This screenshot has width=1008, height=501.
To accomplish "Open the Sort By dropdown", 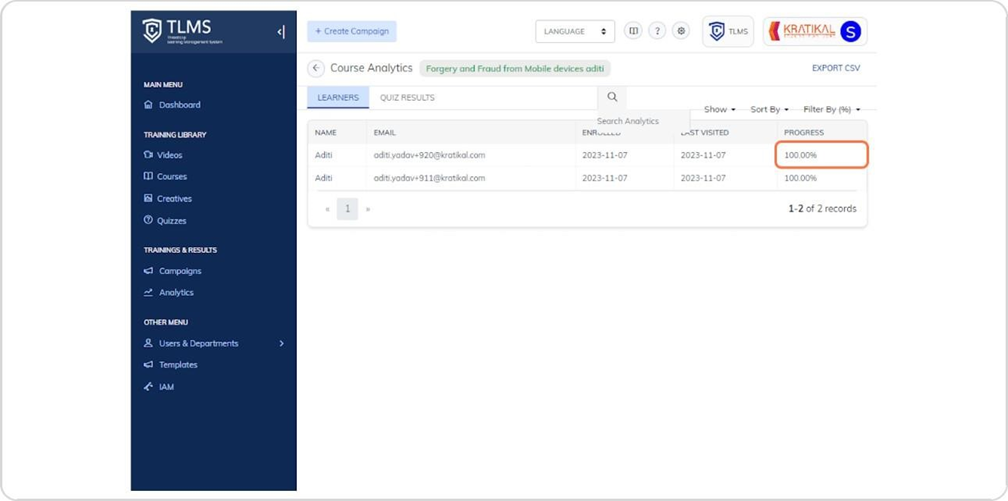I will (x=770, y=109).
